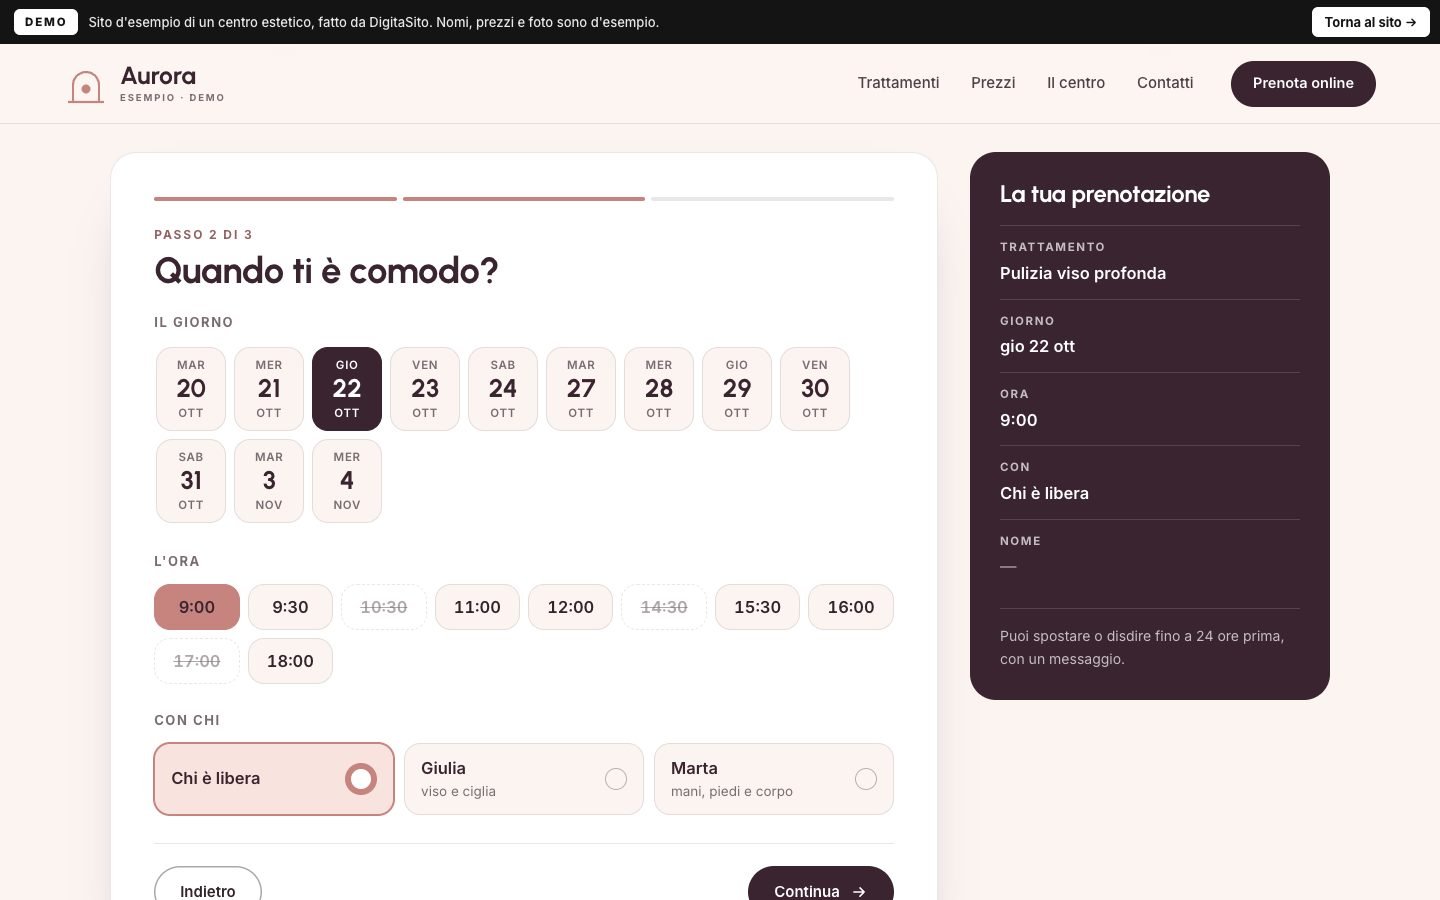Click the 'La tua prenotazione' title

click(1105, 194)
